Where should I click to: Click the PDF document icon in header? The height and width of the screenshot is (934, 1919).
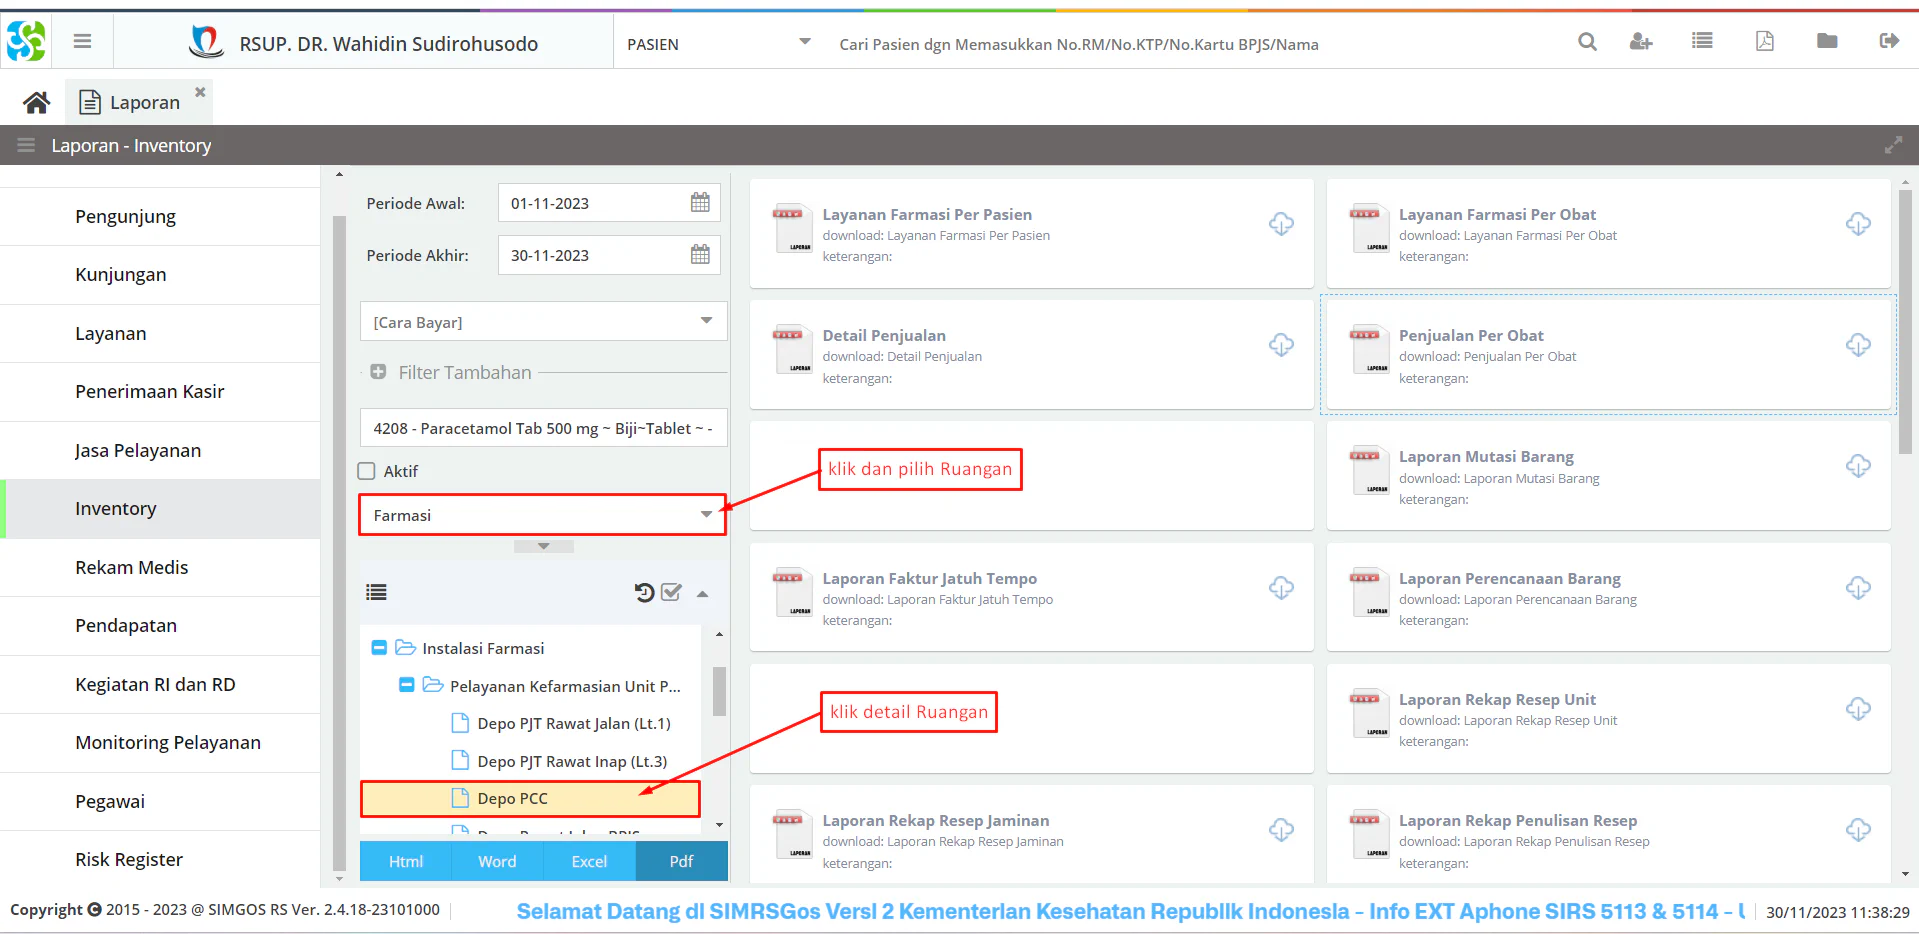pos(1765,41)
